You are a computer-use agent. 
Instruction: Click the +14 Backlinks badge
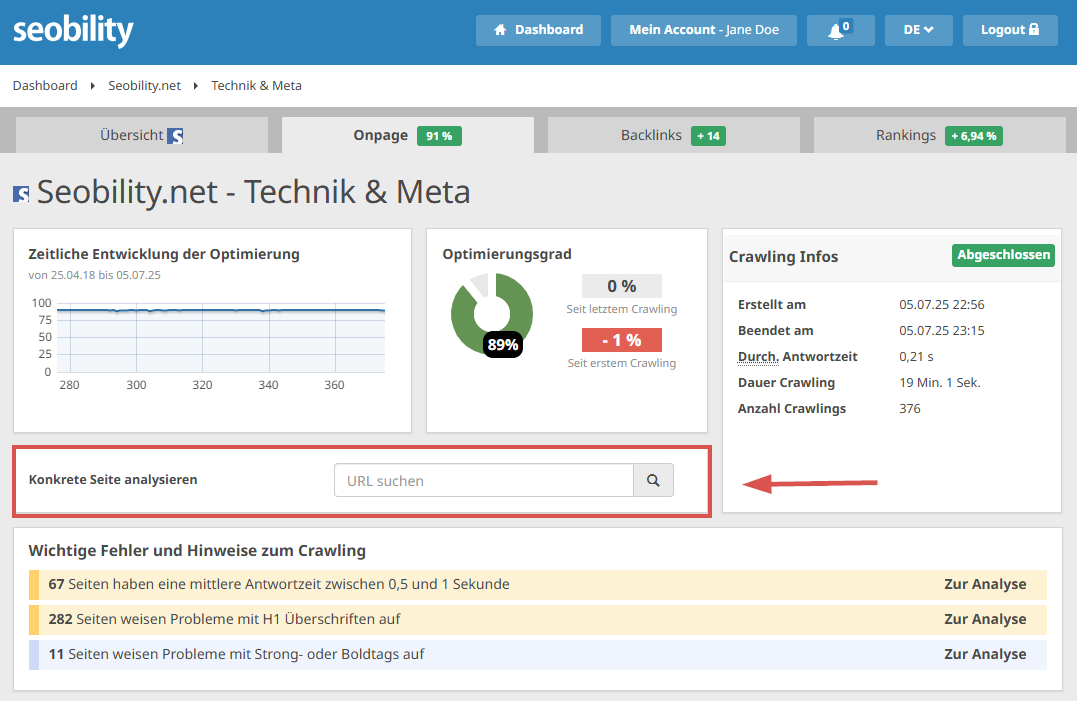click(708, 136)
